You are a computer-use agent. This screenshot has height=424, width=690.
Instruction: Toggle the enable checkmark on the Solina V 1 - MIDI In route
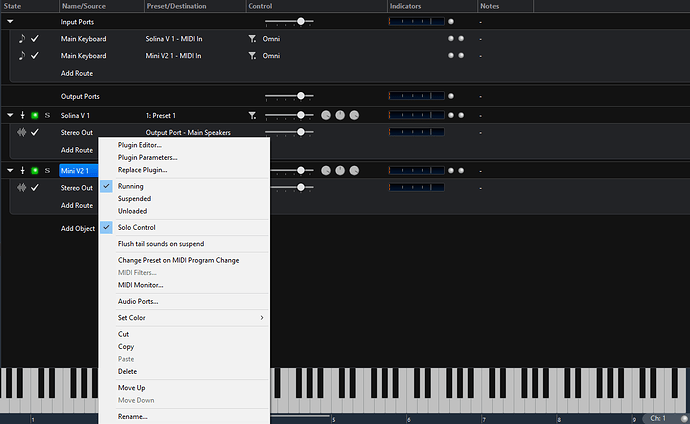tap(35, 39)
